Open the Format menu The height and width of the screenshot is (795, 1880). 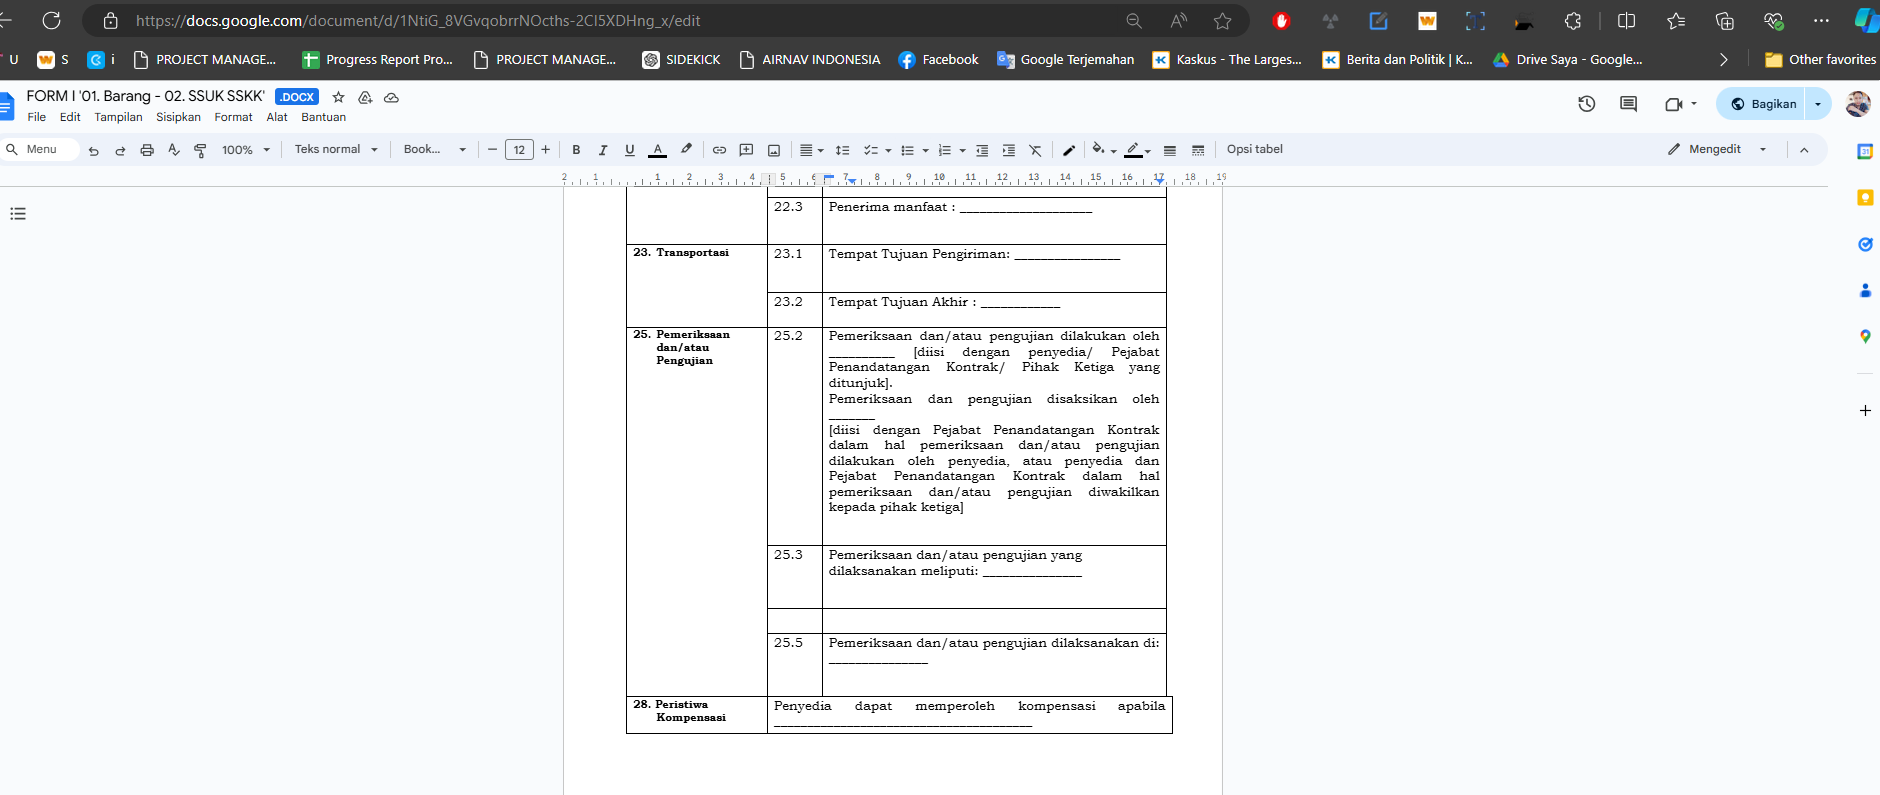[x=233, y=117]
